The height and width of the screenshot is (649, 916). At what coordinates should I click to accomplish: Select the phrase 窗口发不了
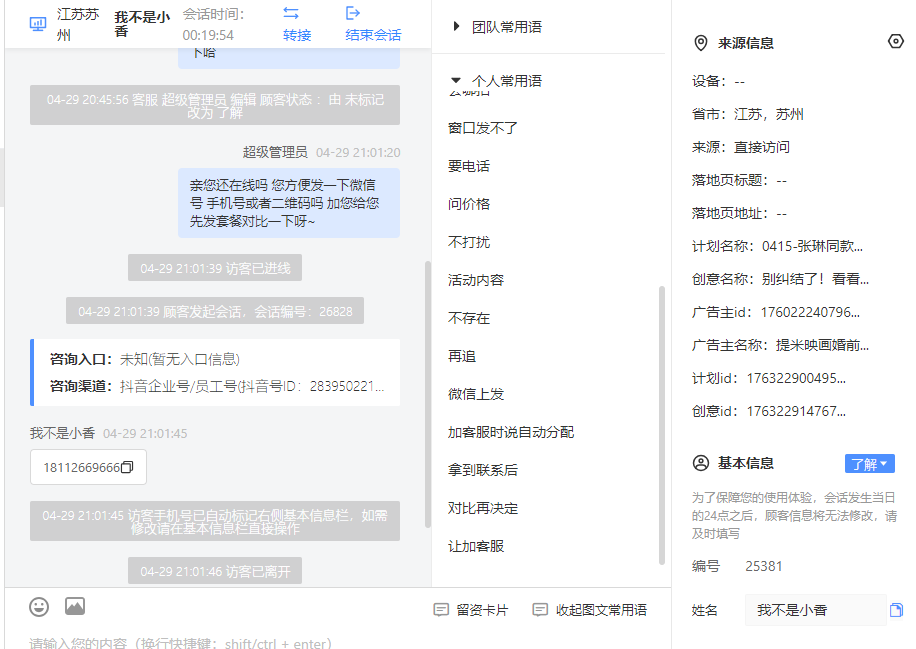pos(483,128)
